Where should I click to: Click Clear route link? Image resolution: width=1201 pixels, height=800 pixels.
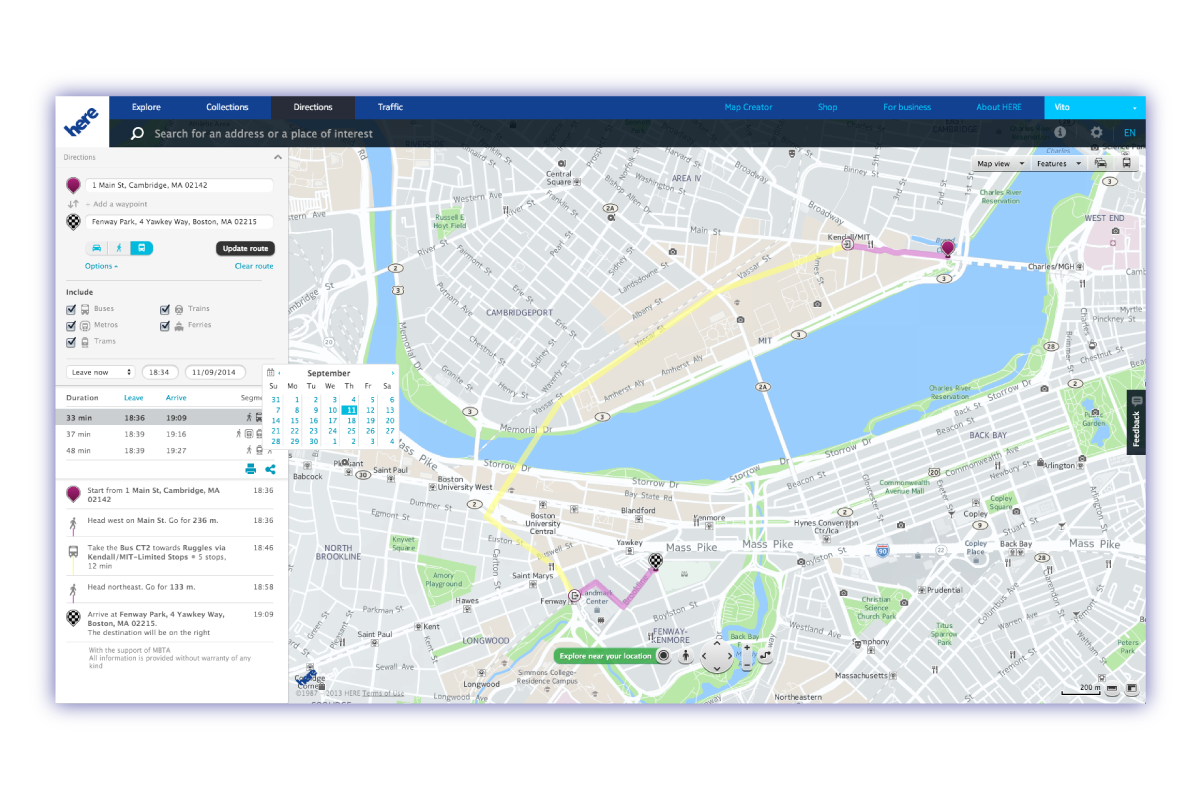(x=254, y=266)
